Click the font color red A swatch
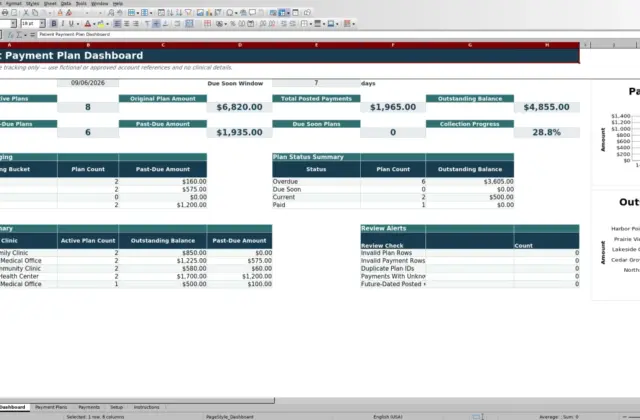640x420 pixels. pos(87,24)
